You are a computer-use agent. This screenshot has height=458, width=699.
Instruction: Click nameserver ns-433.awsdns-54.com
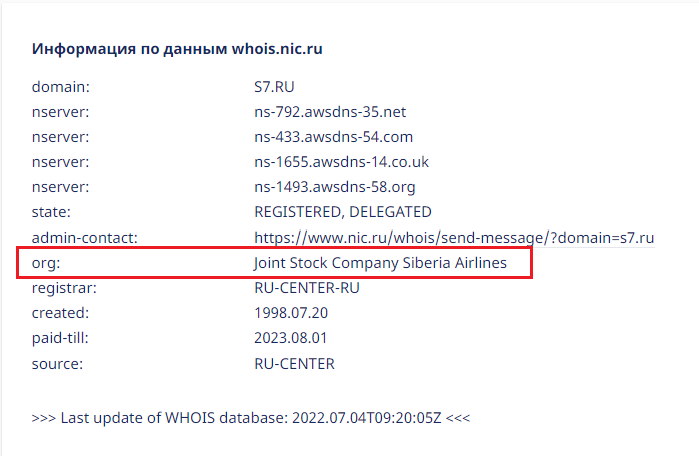pos(334,137)
